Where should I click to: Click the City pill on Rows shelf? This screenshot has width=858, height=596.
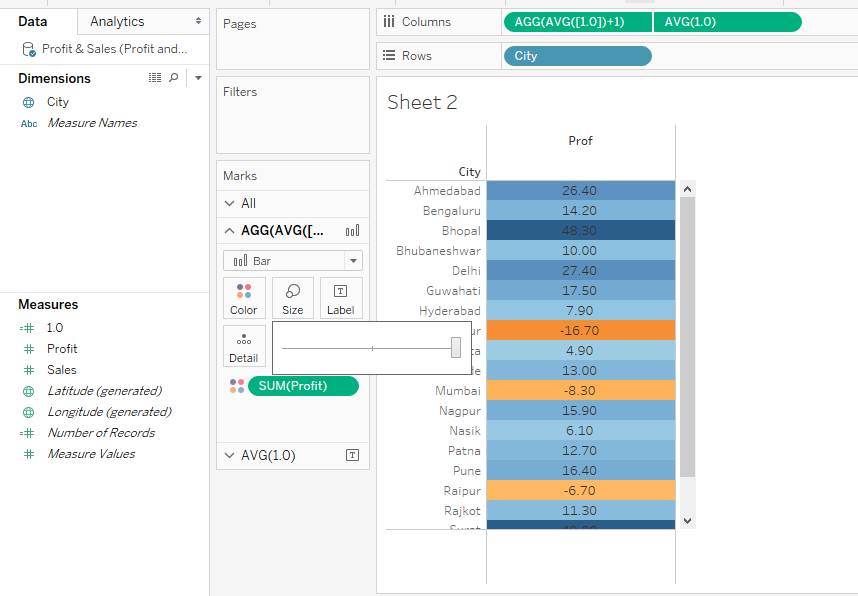[577, 56]
